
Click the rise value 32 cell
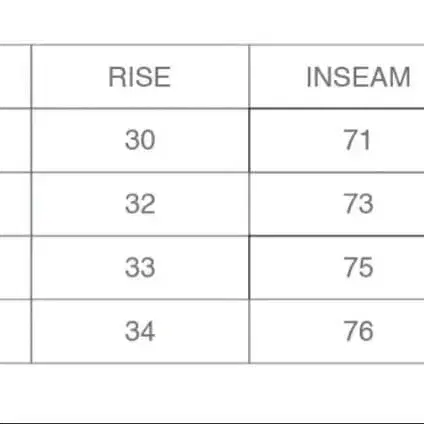pos(140,204)
